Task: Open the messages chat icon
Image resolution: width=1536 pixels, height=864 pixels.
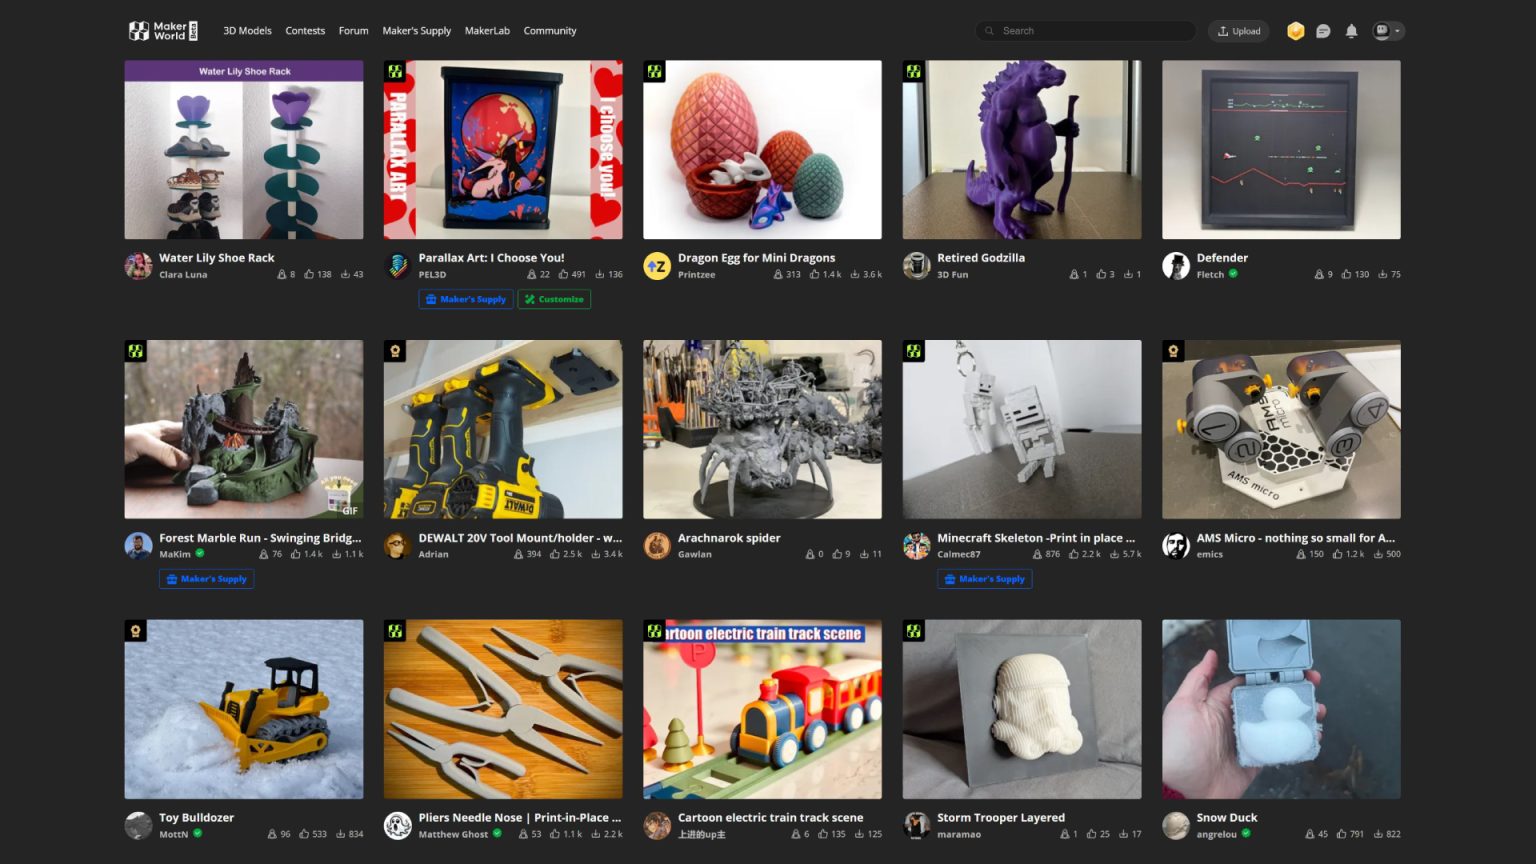Action: (x=1323, y=31)
